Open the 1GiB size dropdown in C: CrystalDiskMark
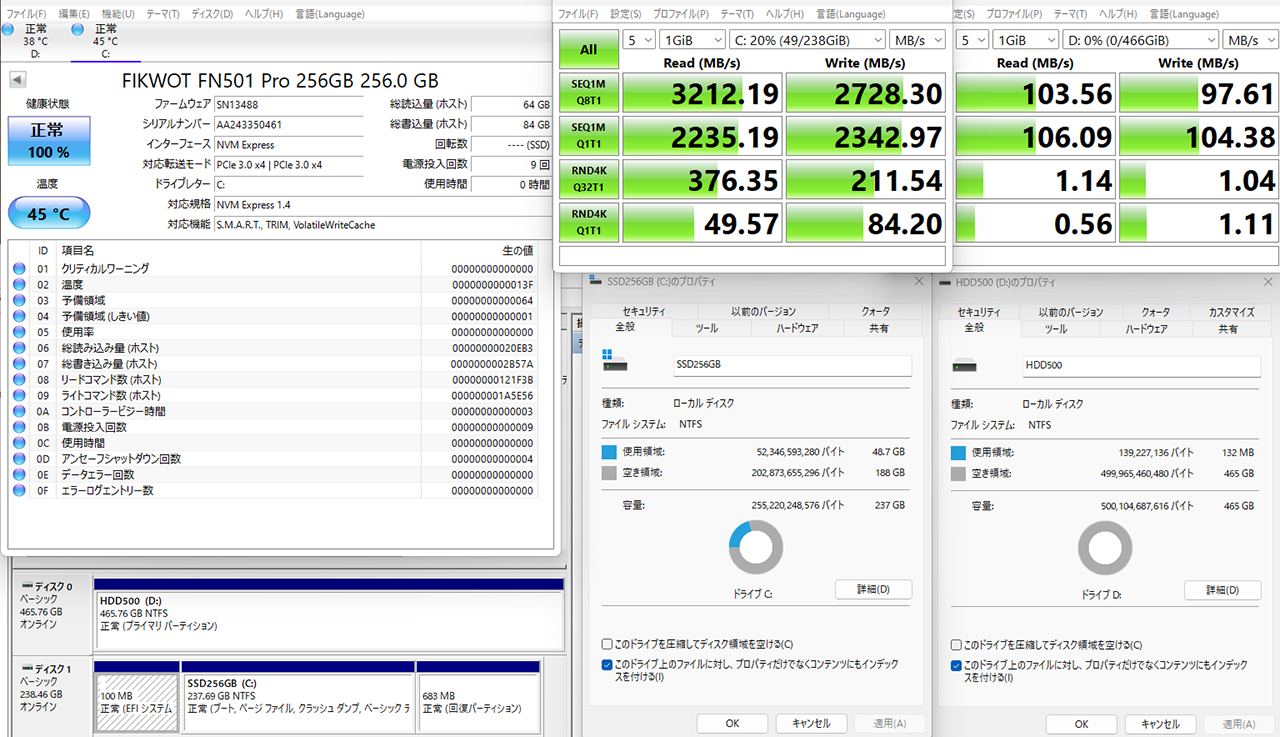The width and height of the screenshot is (1280, 737). coord(691,40)
